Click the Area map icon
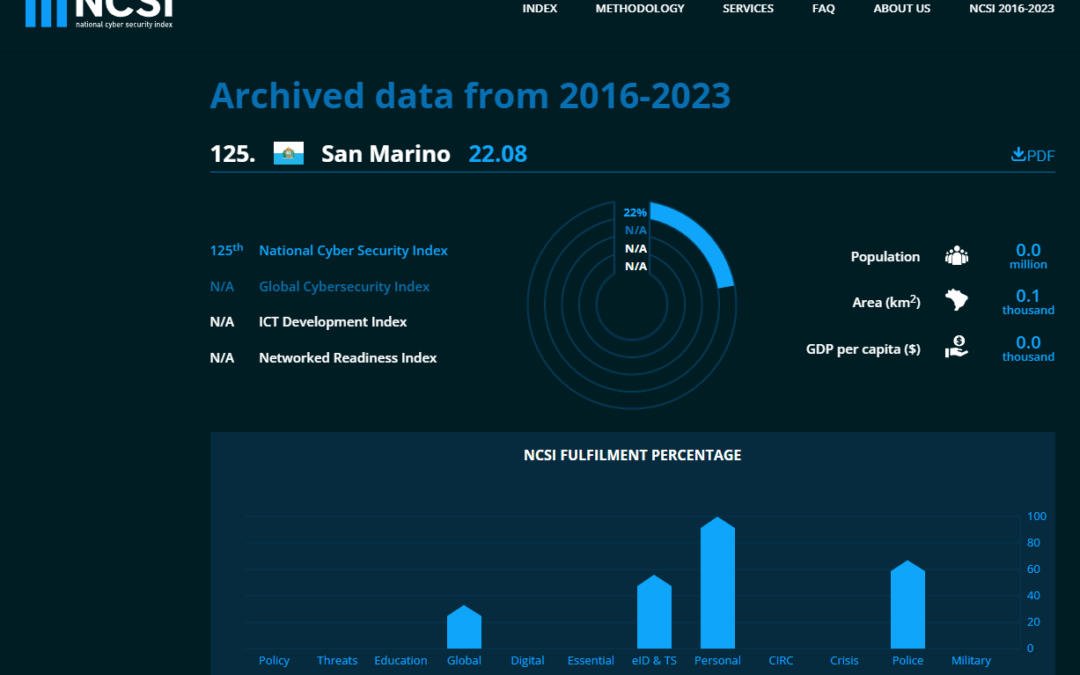The image size is (1080, 675). [x=956, y=300]
